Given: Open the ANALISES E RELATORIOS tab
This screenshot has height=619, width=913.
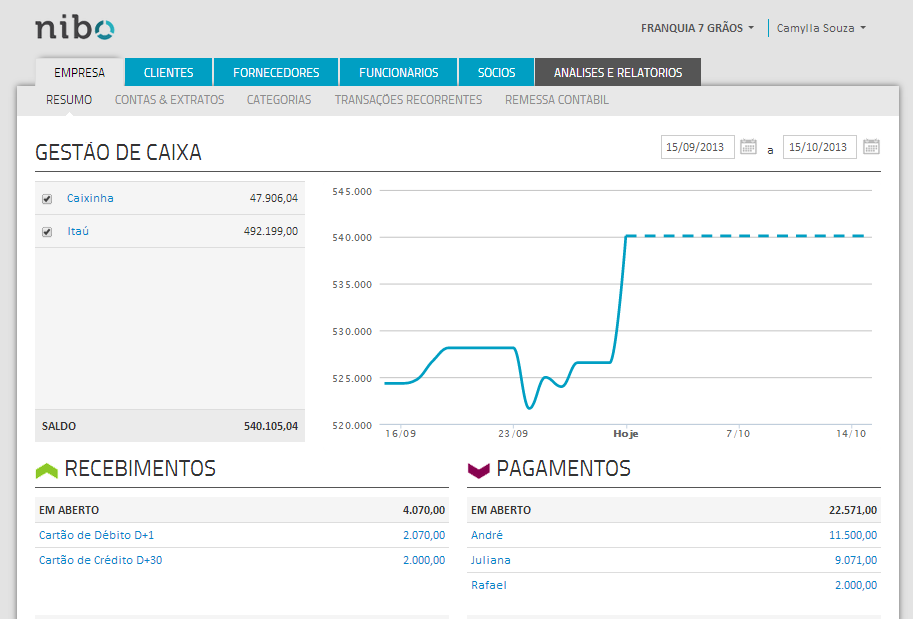Looking at the screenshot, I should click(617, 72).
